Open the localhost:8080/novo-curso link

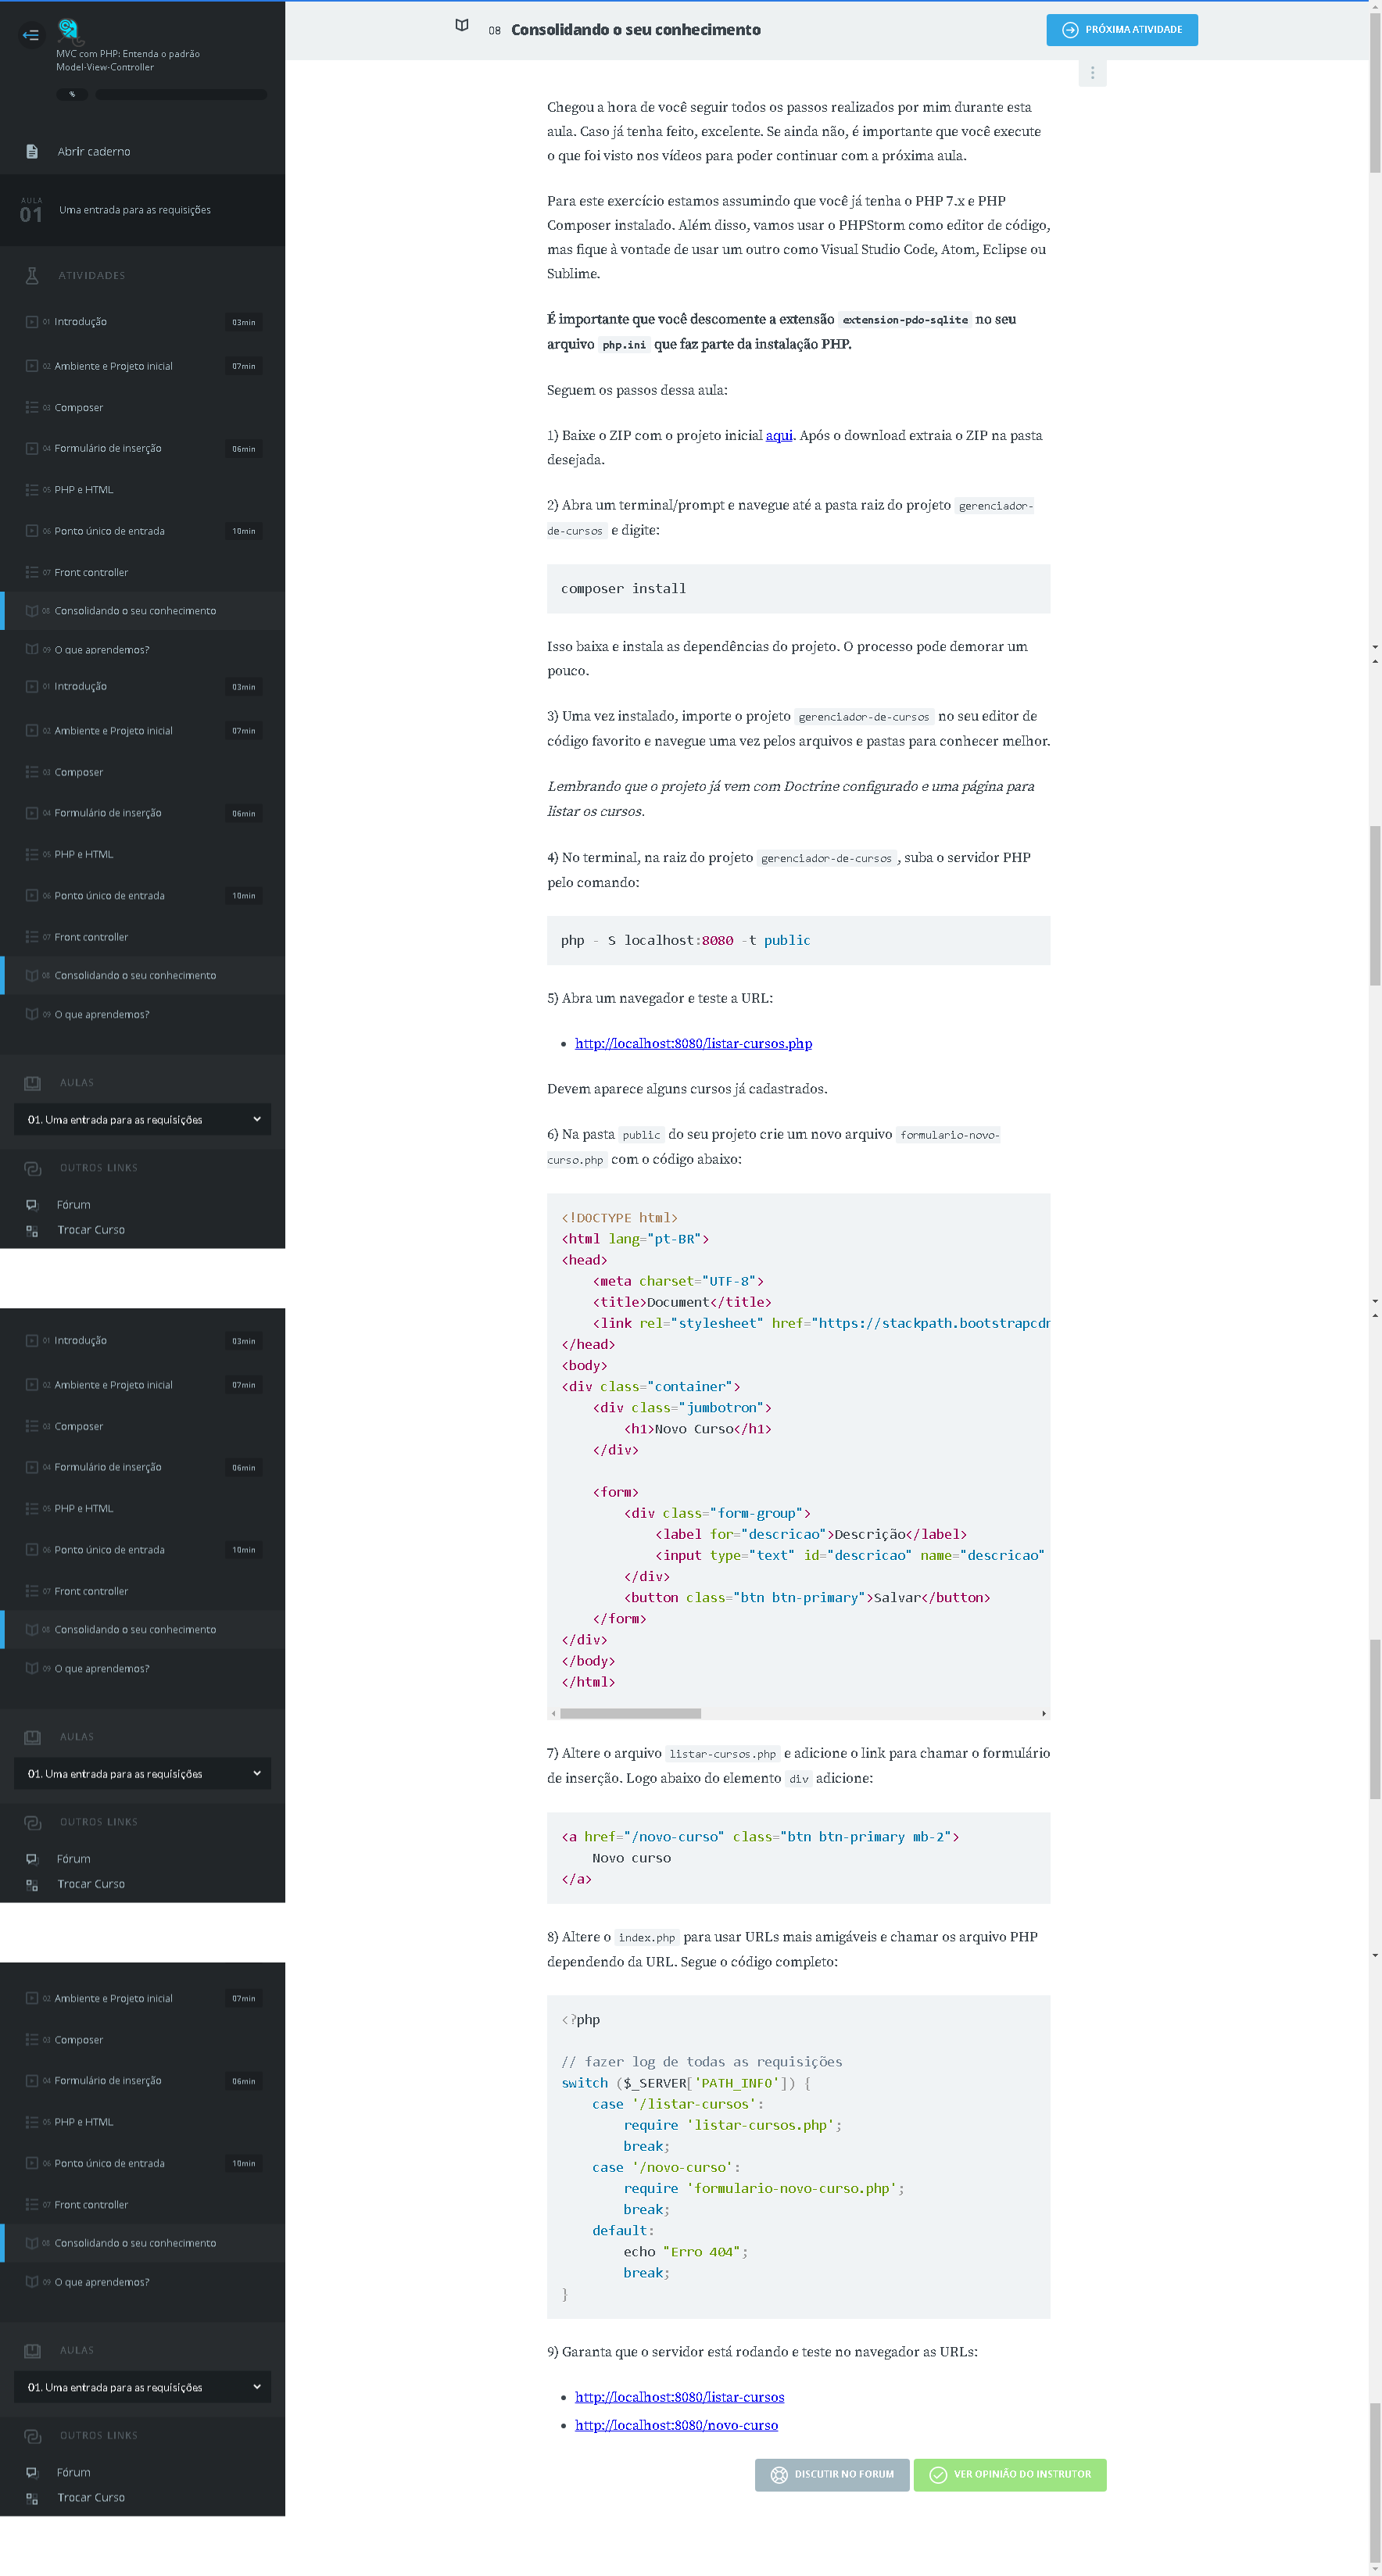coord(676,2424)
